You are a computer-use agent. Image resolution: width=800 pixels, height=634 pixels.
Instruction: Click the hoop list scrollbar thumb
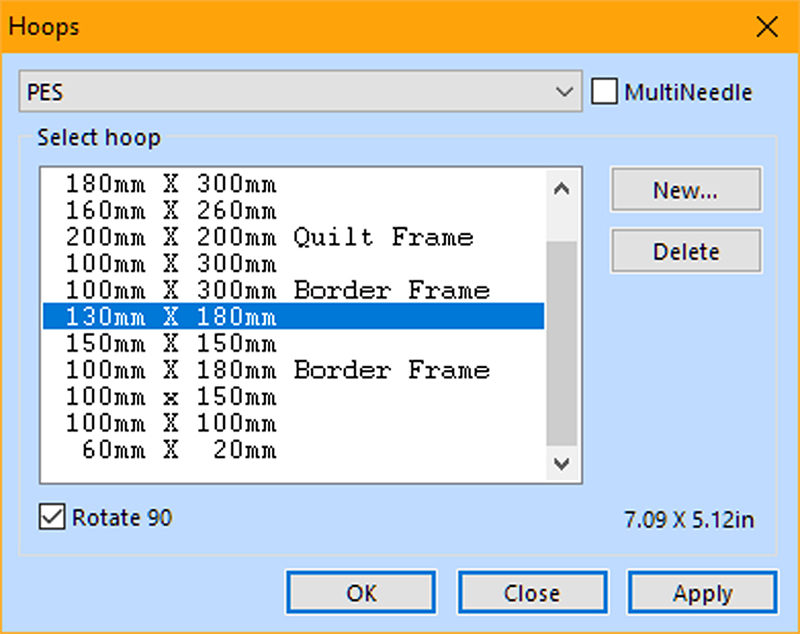[x=561, y=340]
